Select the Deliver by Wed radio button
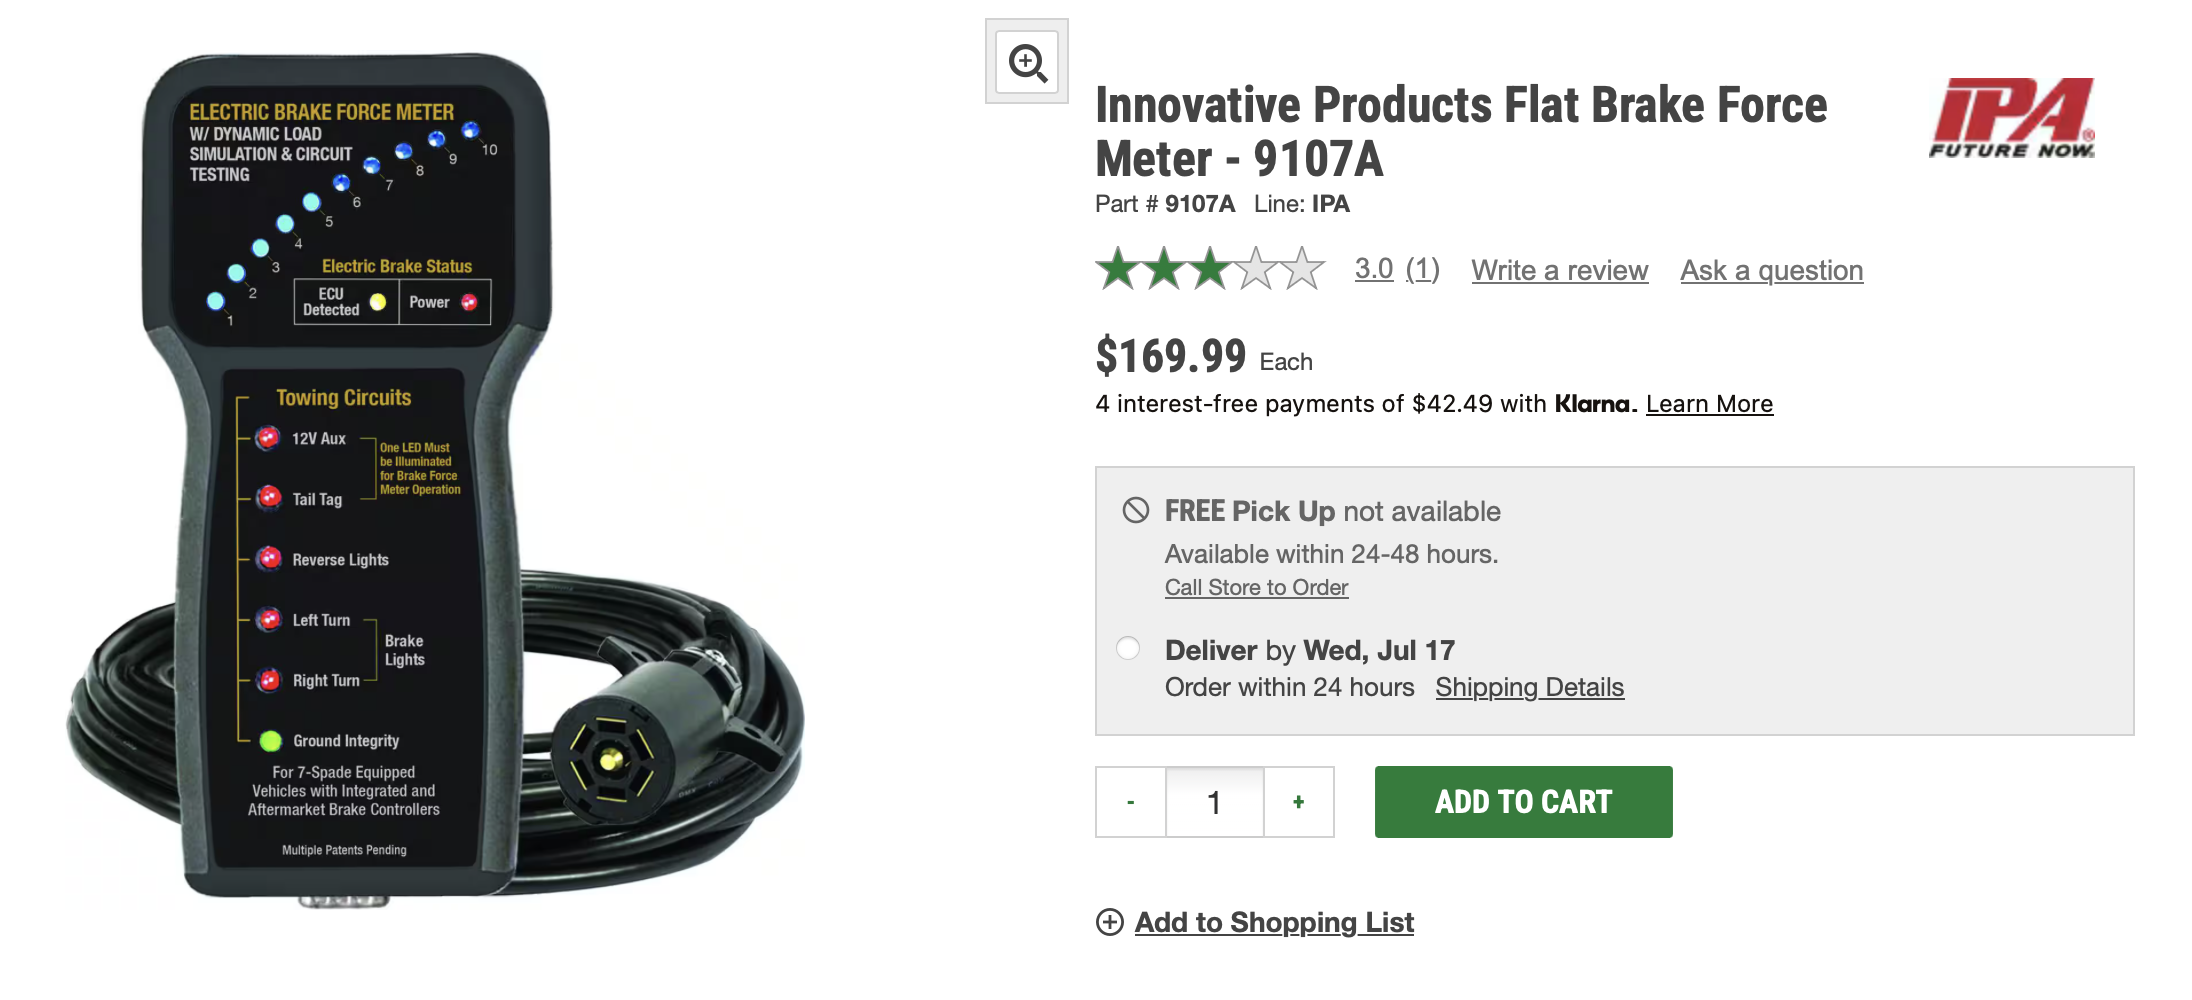The image size is (2192, 1000). pos(1129,649)
